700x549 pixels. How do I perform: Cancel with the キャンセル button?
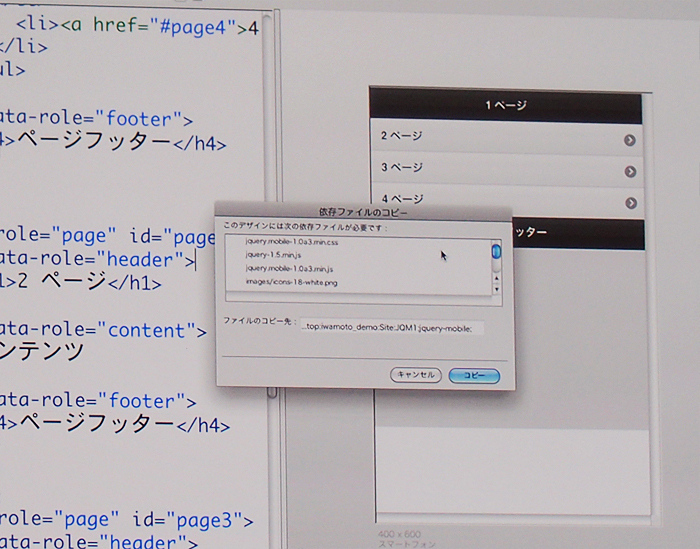[416, 375]
